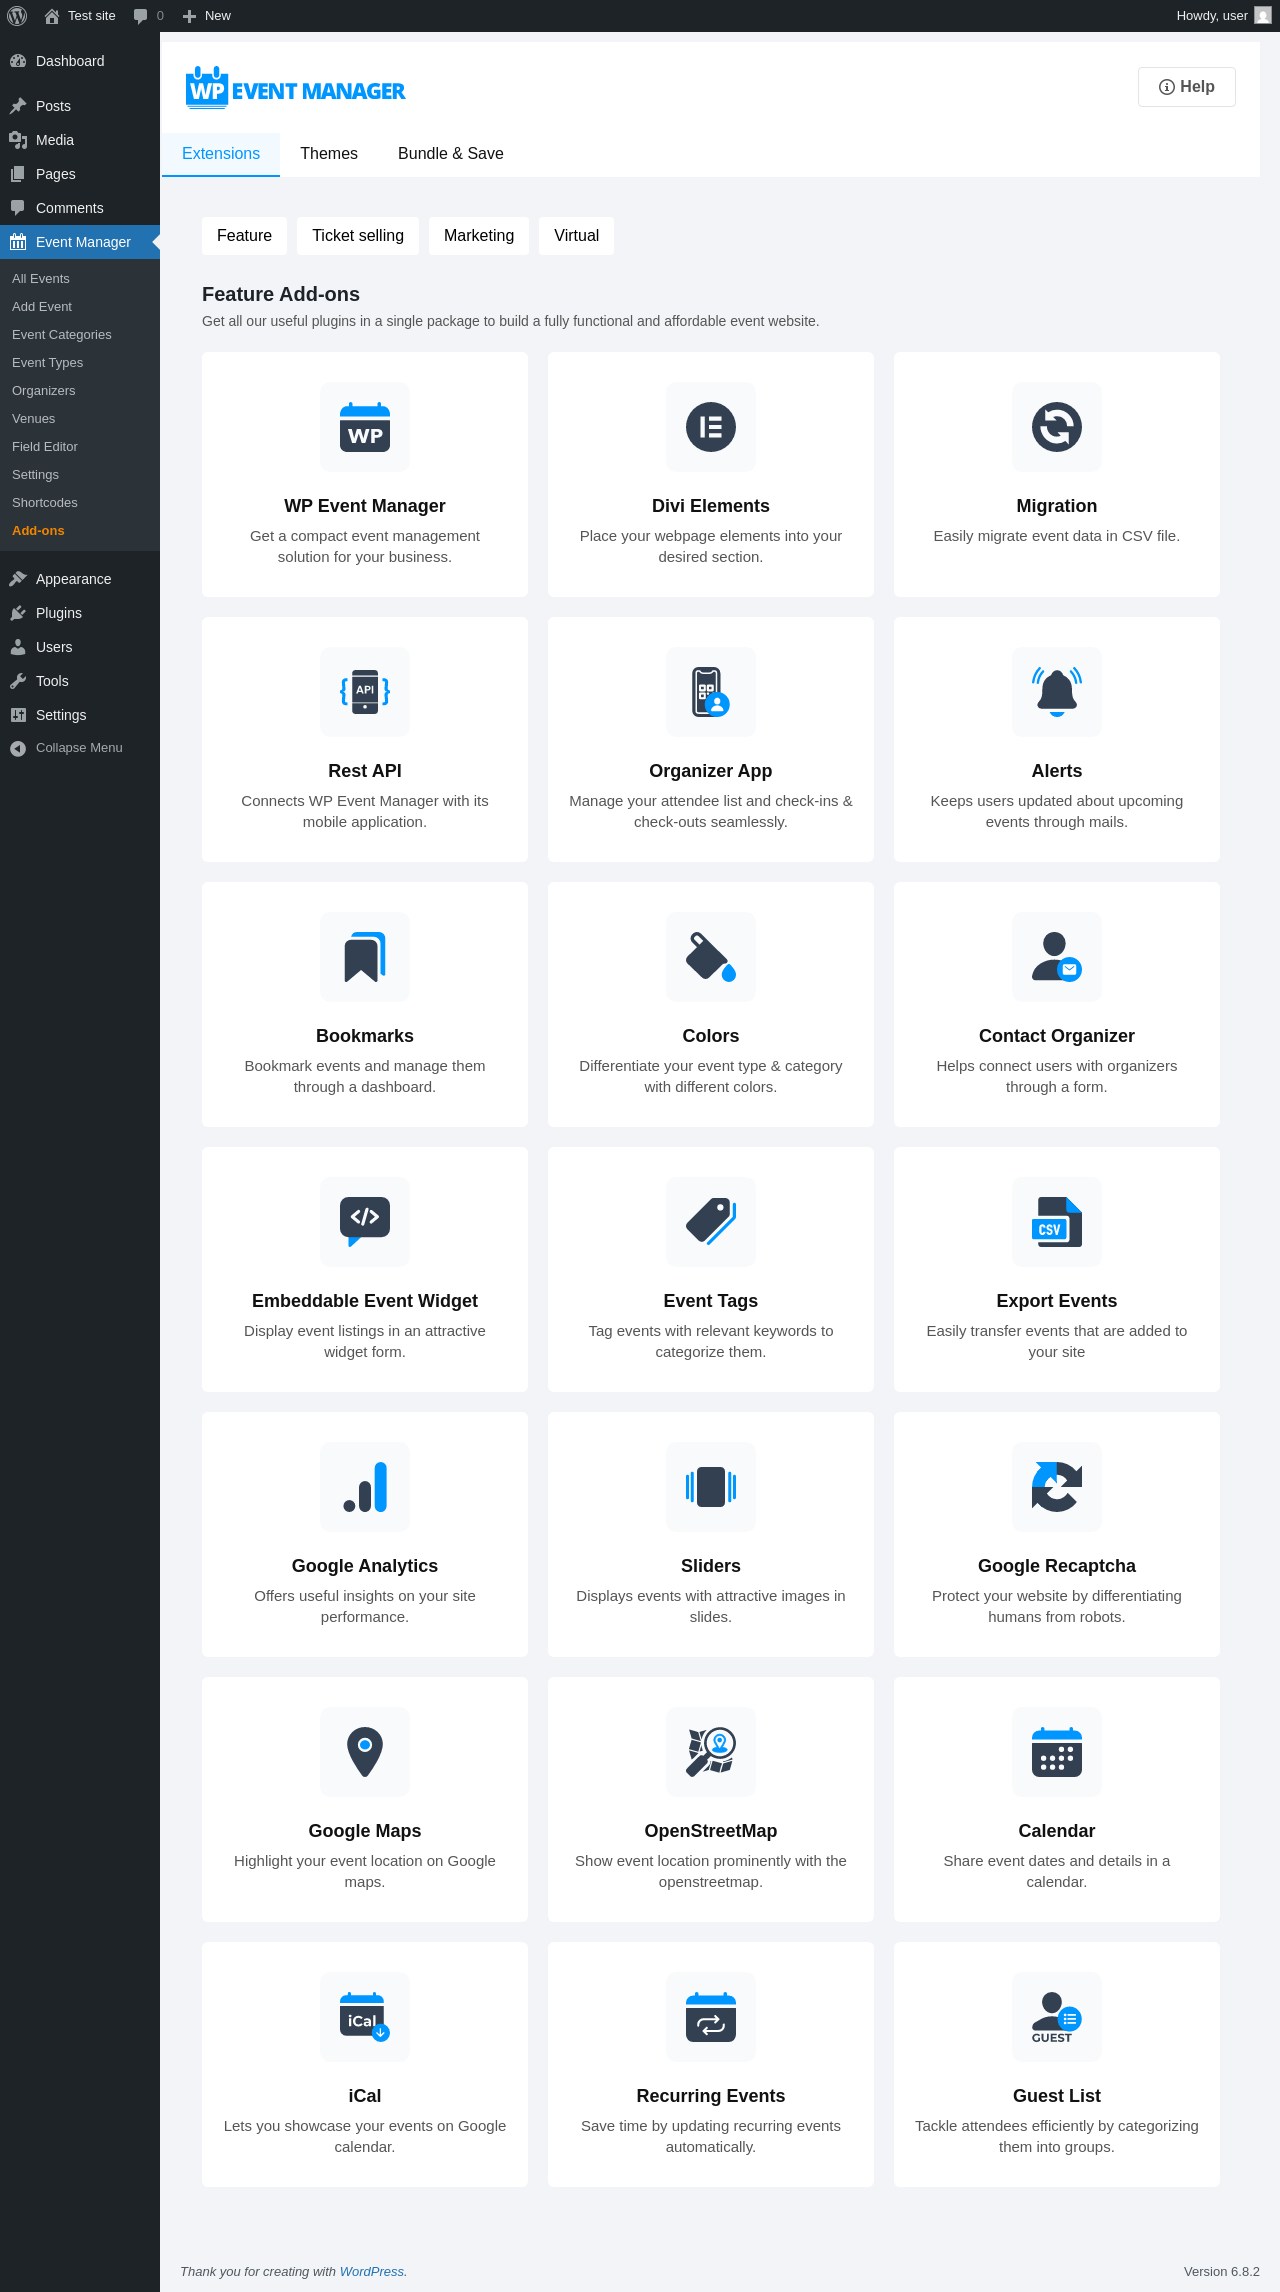This screenshot has height=2292, width=1280.
Task: Open Users in the sidebar
Action: click(80, 647)
